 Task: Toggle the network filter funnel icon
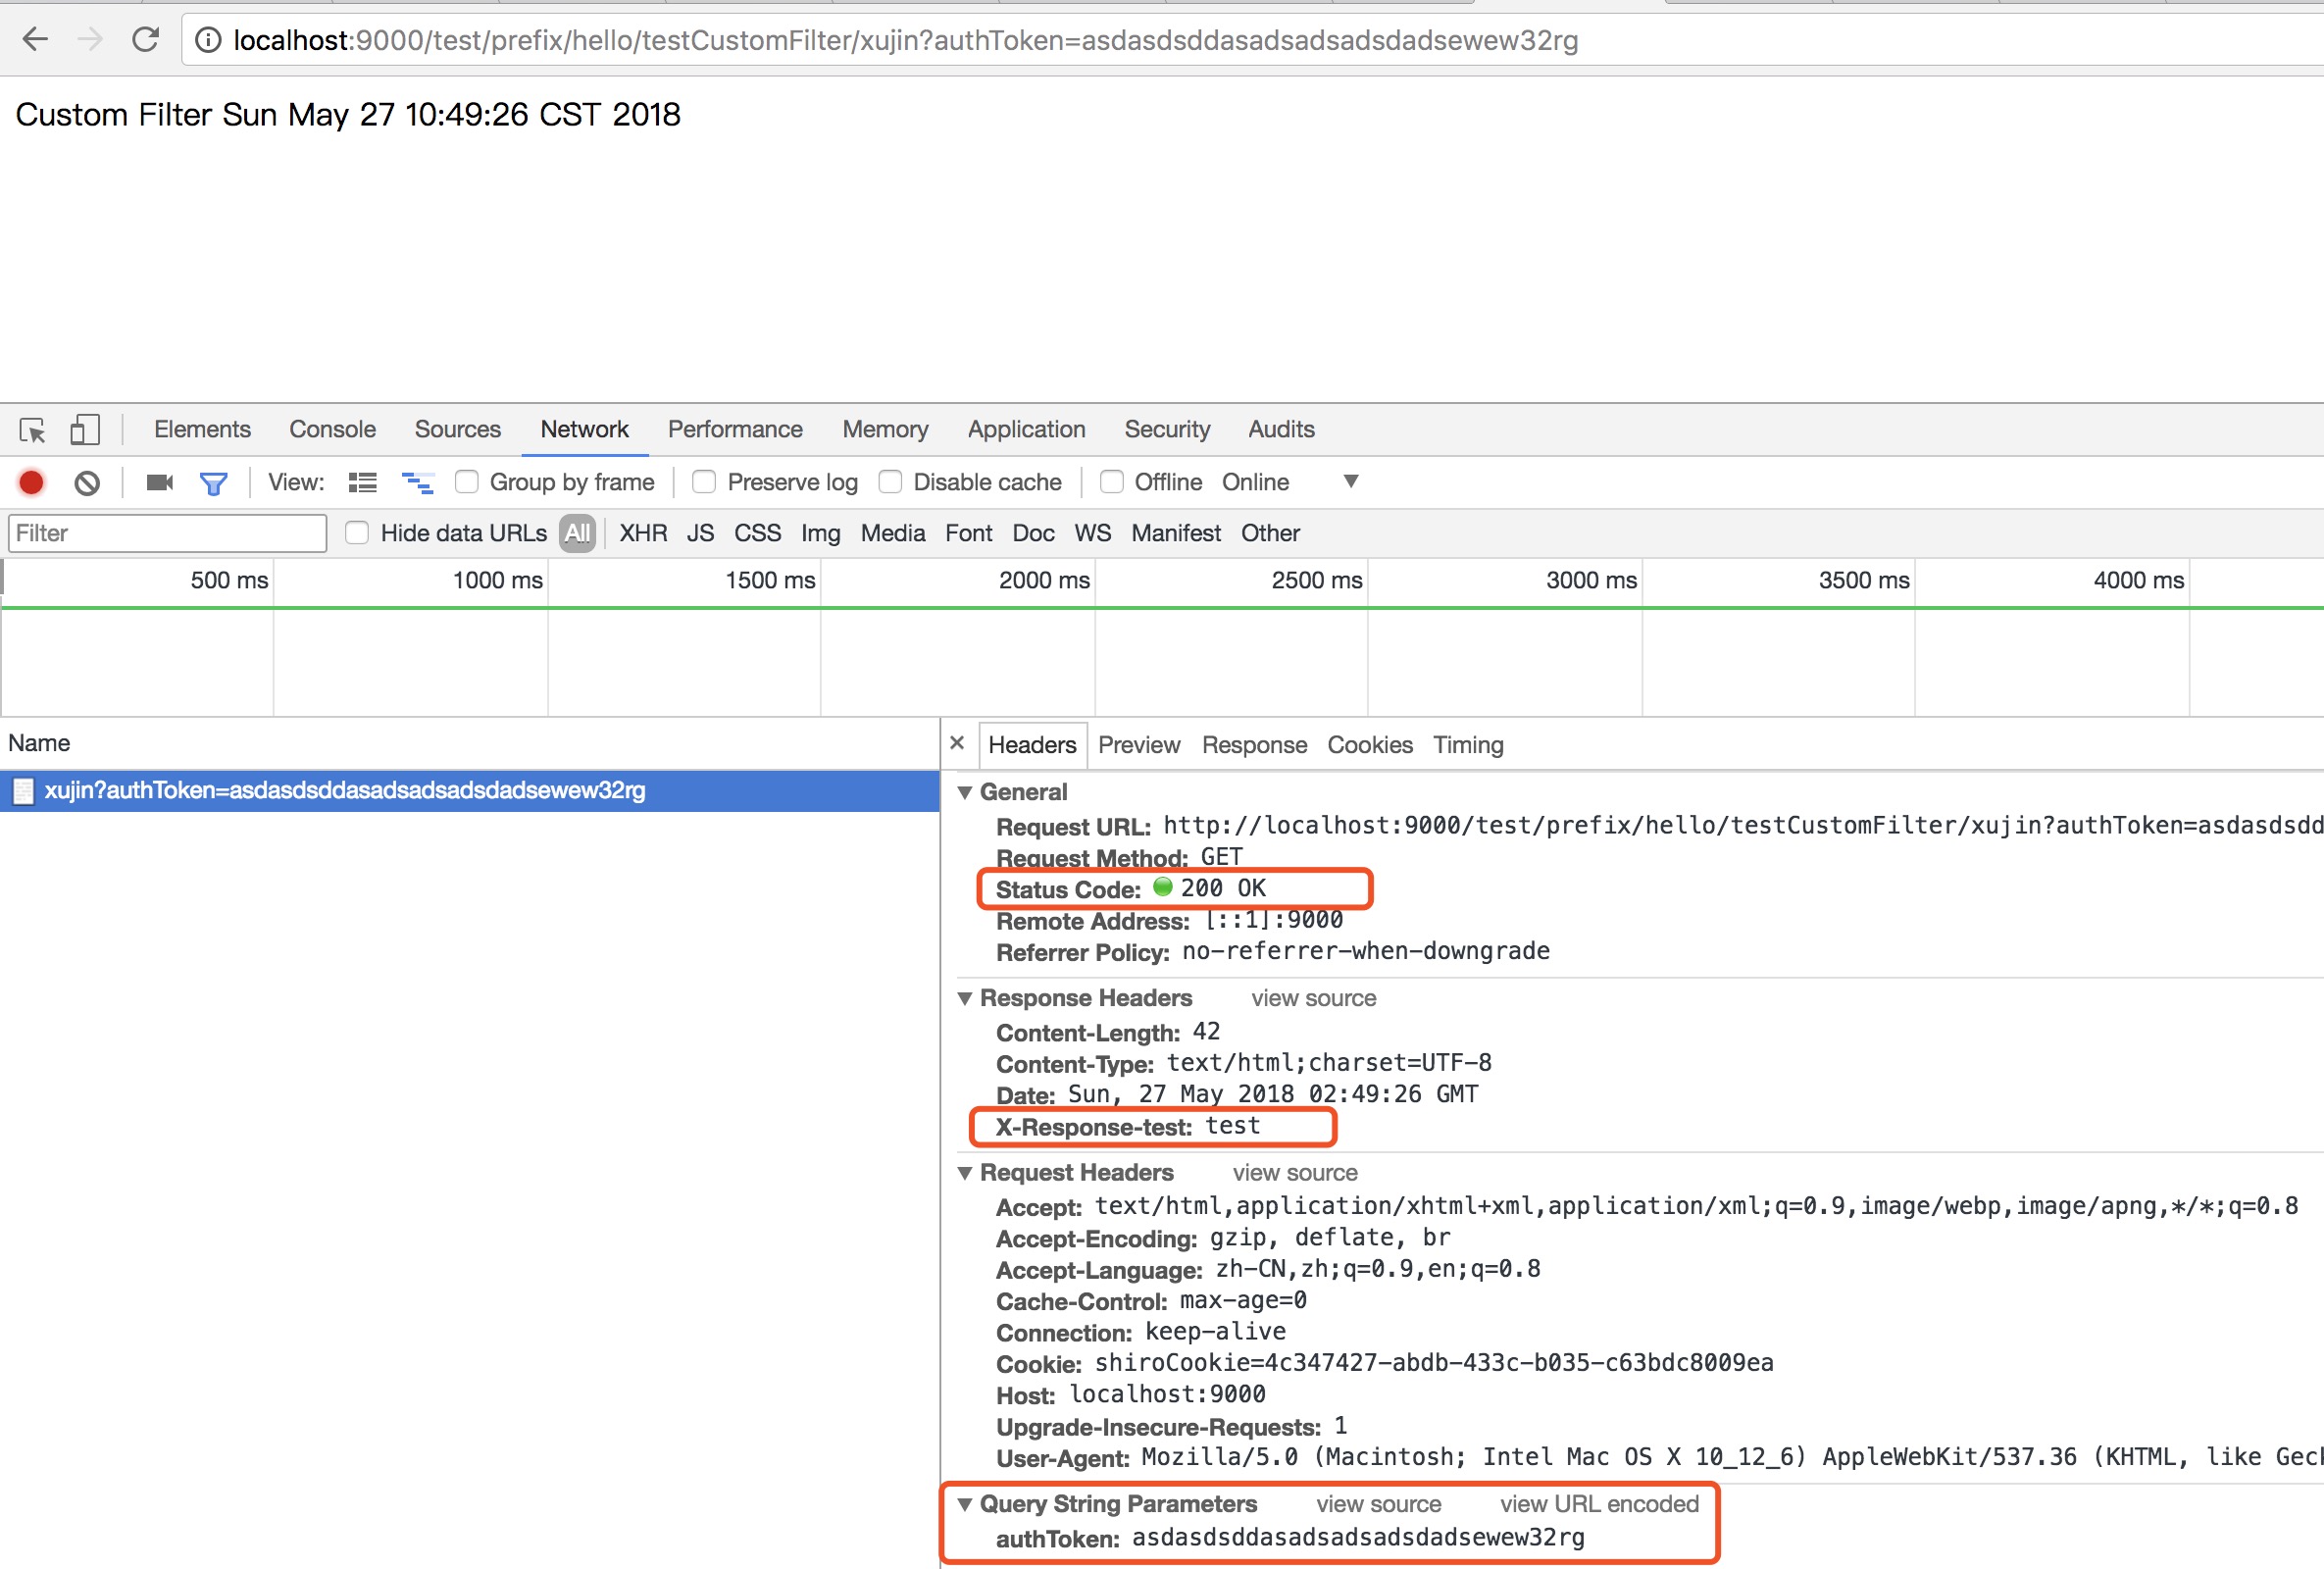213,483
